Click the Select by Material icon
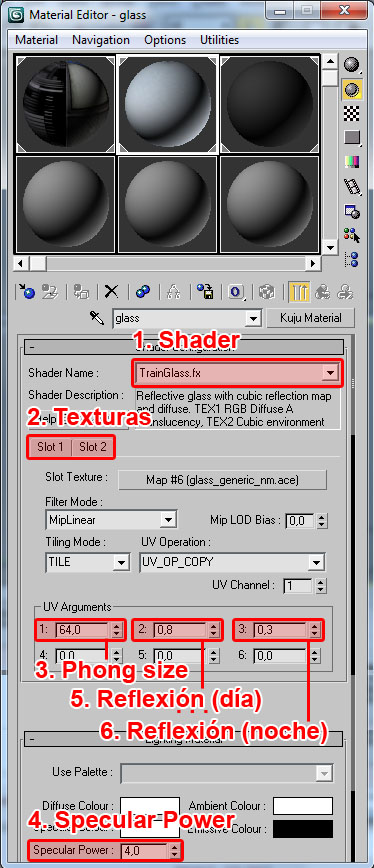Image resolution: width=374 pixels, height=868 pixels. [x=351, y=235]
